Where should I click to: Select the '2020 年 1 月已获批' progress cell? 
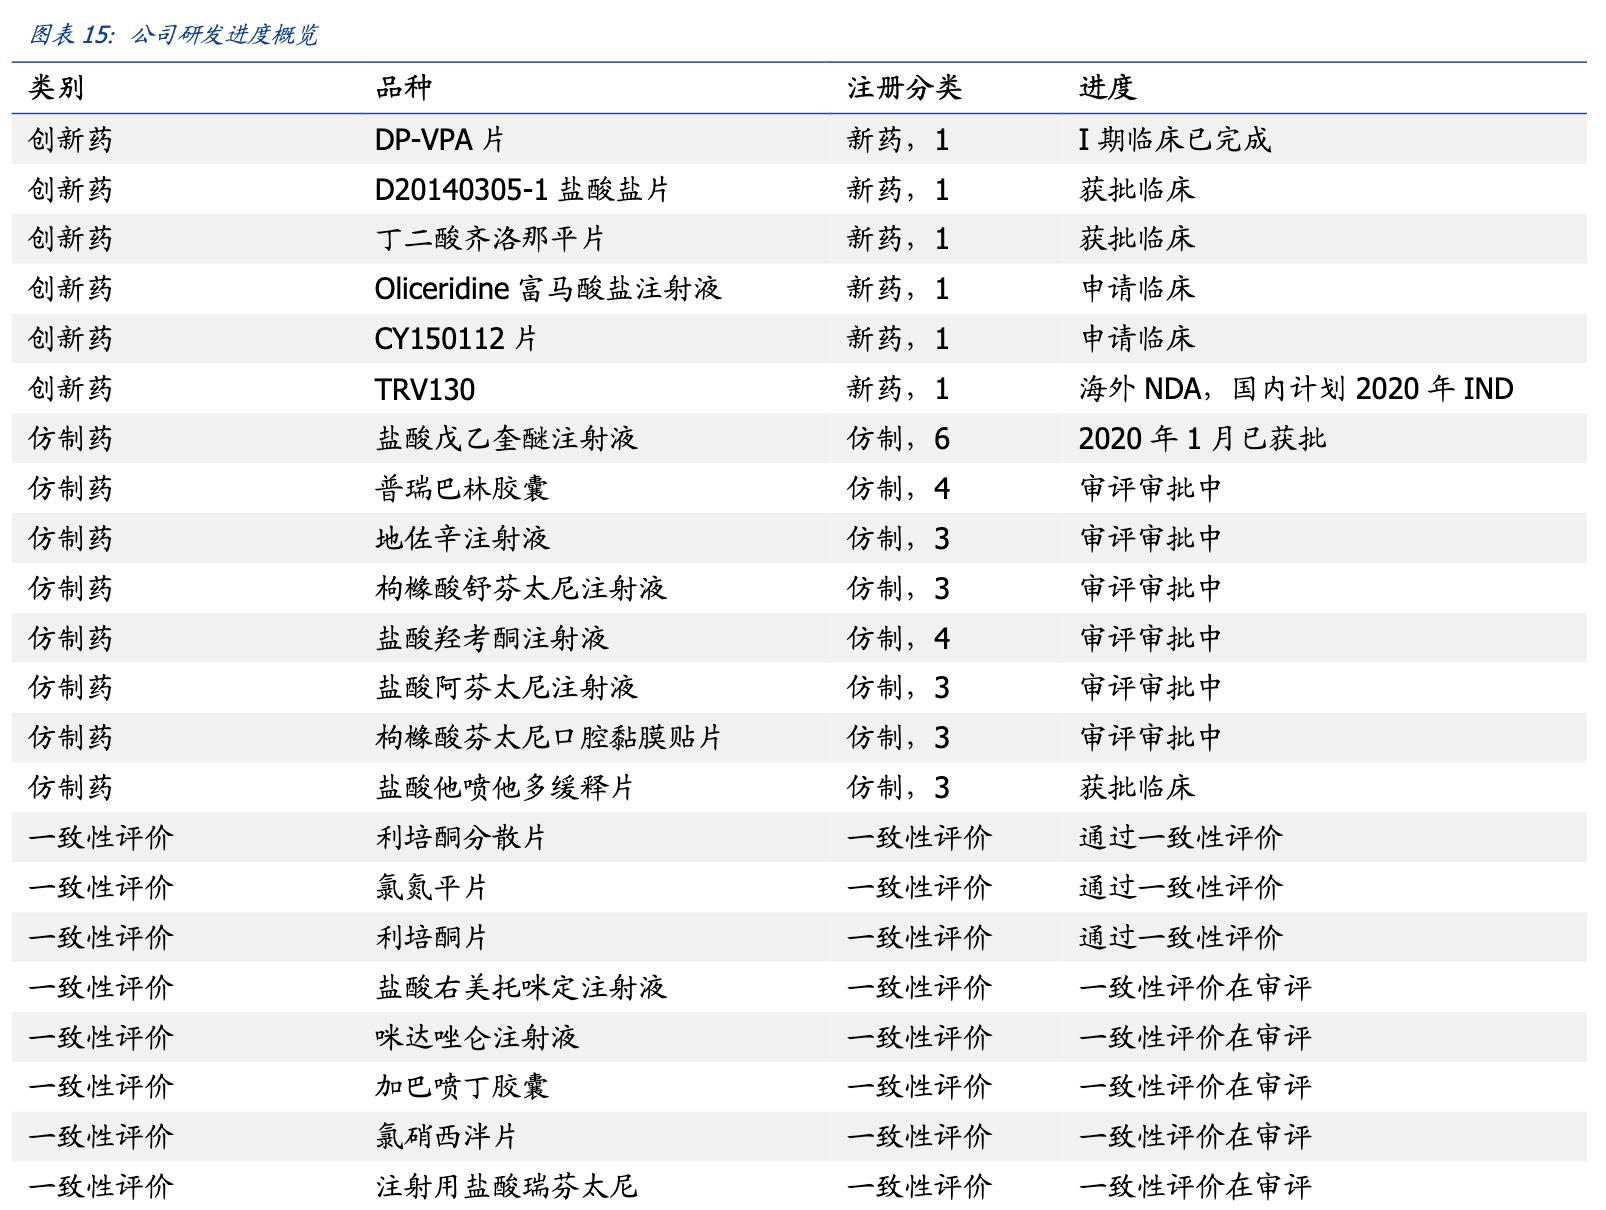[1203, 439]
